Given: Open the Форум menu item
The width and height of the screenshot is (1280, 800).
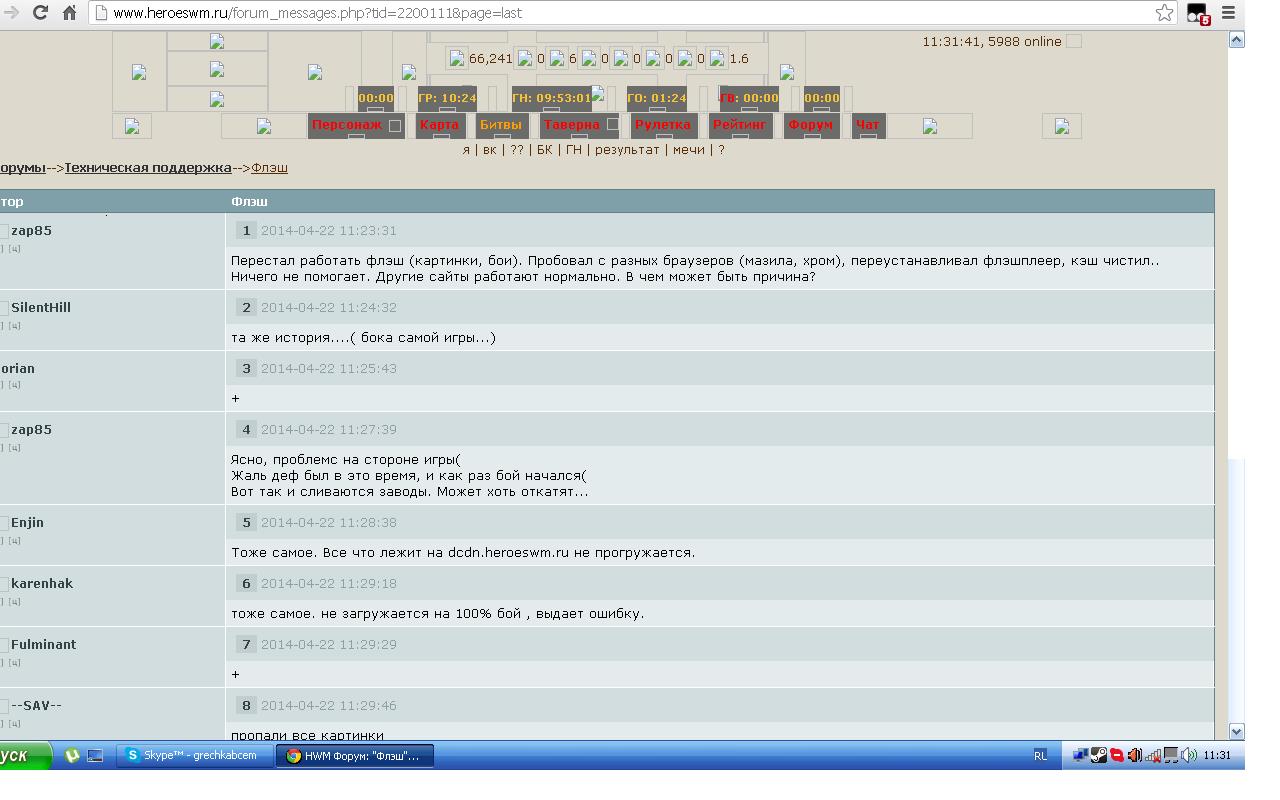Looking at the screenshot, I should [x=810, y=125].
